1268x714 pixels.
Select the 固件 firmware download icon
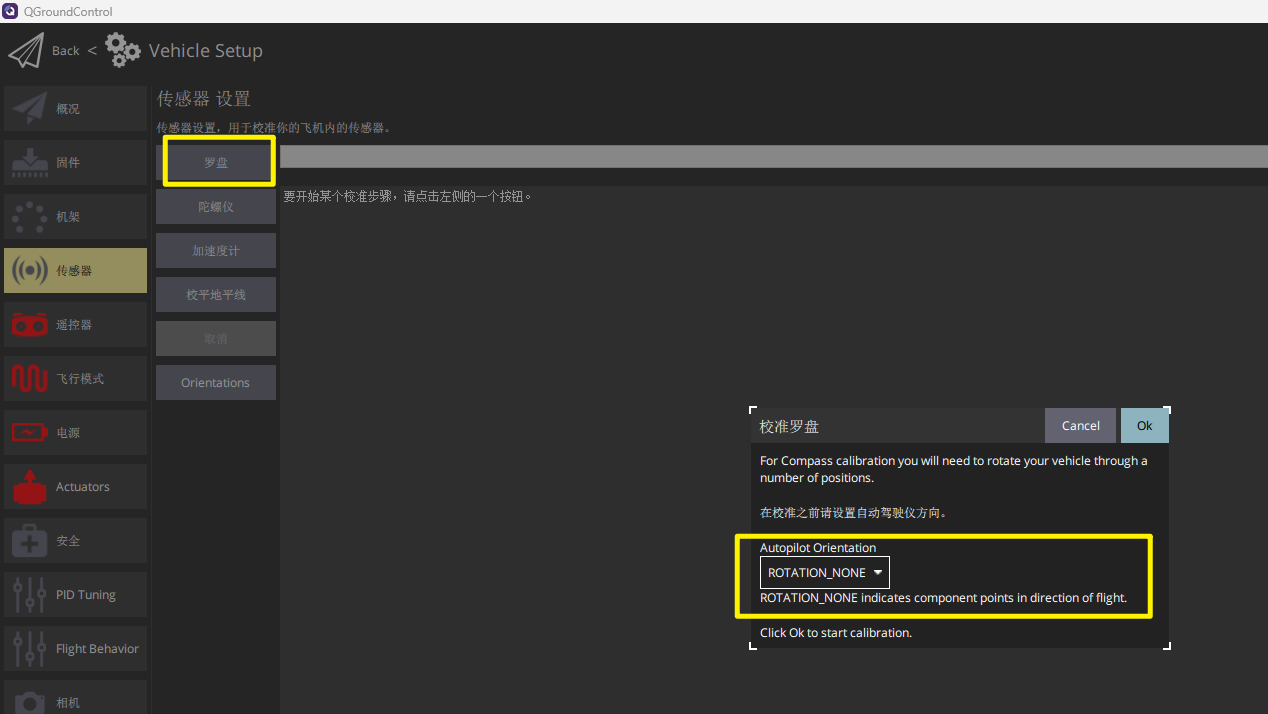[30, 163]
